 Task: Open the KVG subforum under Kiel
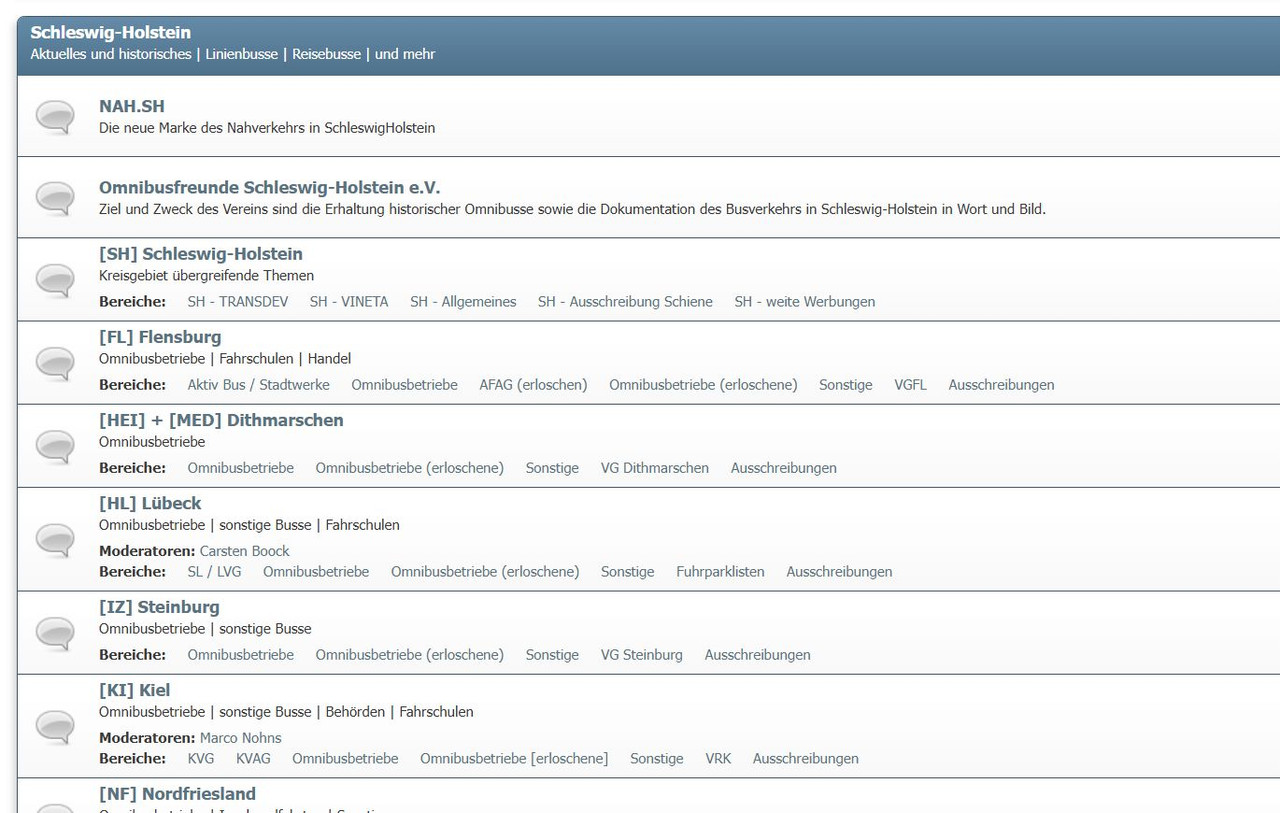pyautogui.click(x=201, y=758)
